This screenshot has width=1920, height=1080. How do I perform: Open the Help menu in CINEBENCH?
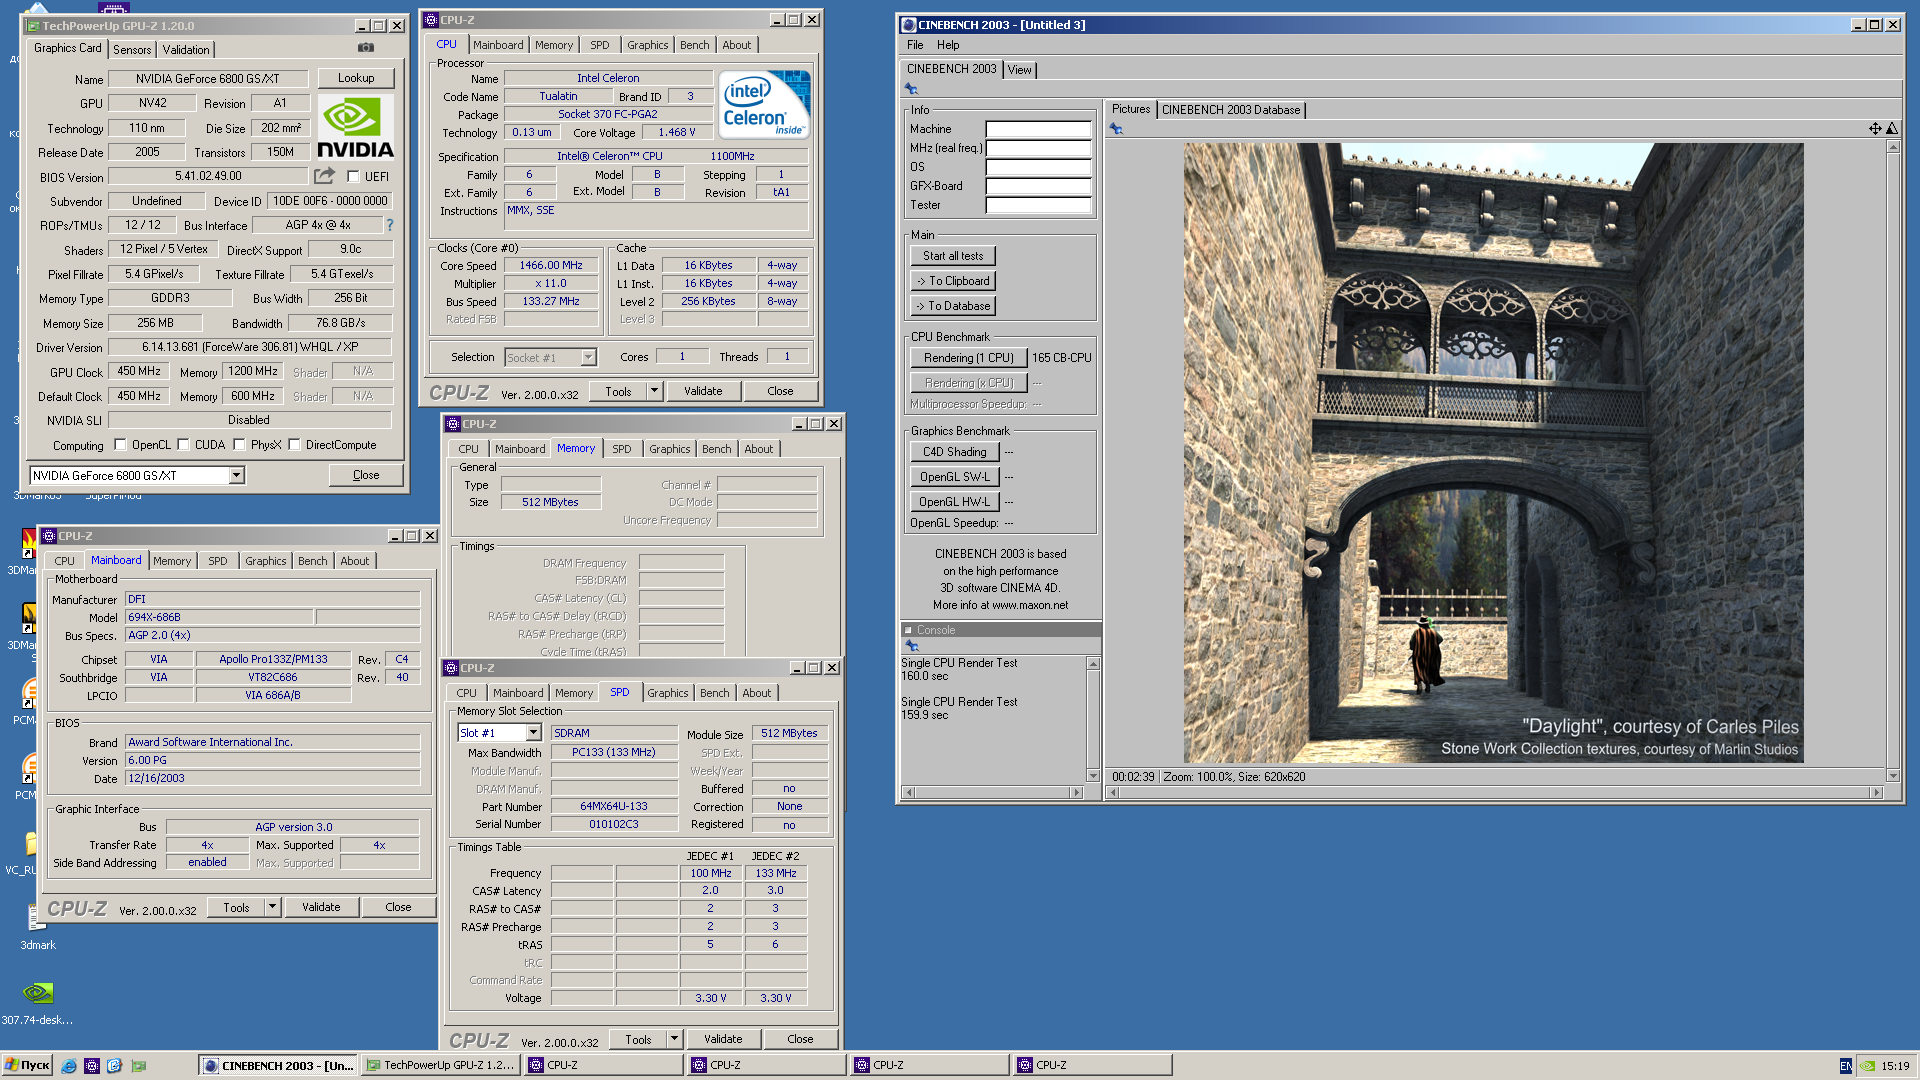[x=948, y=45]
